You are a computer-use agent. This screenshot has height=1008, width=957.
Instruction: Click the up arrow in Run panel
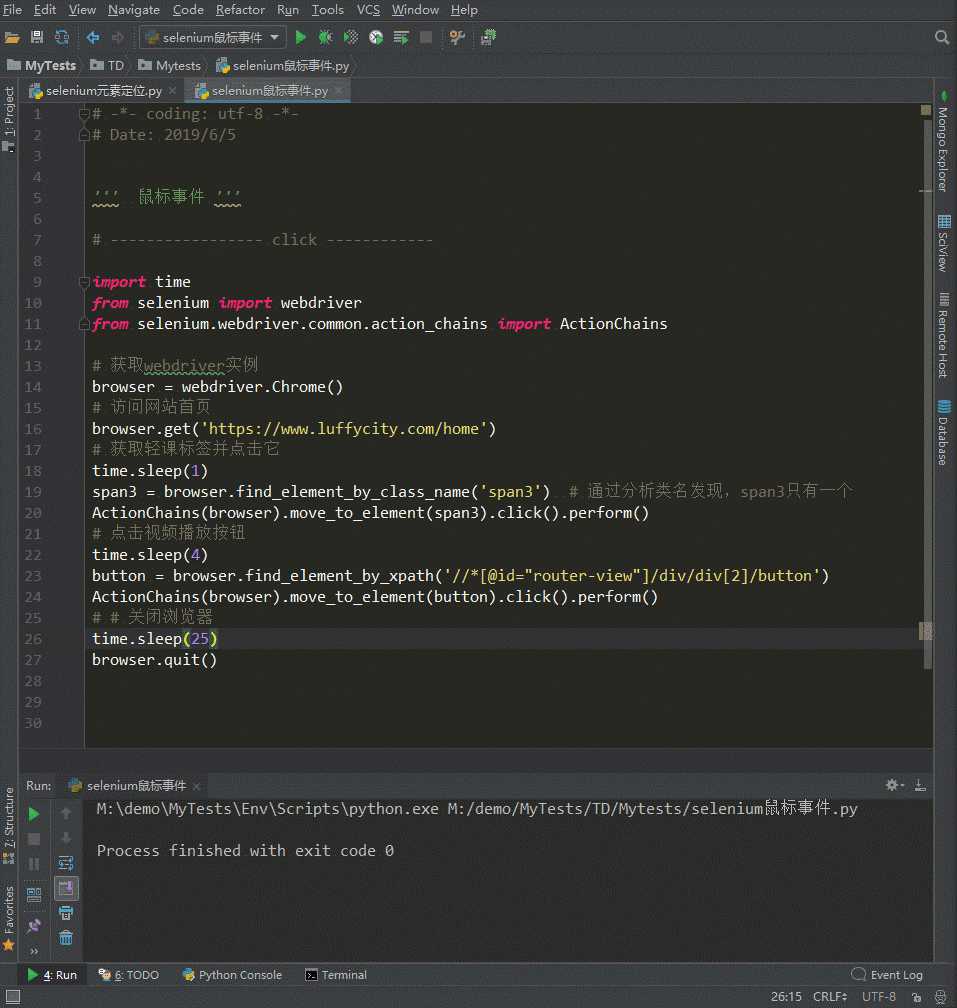pos(66,813)
